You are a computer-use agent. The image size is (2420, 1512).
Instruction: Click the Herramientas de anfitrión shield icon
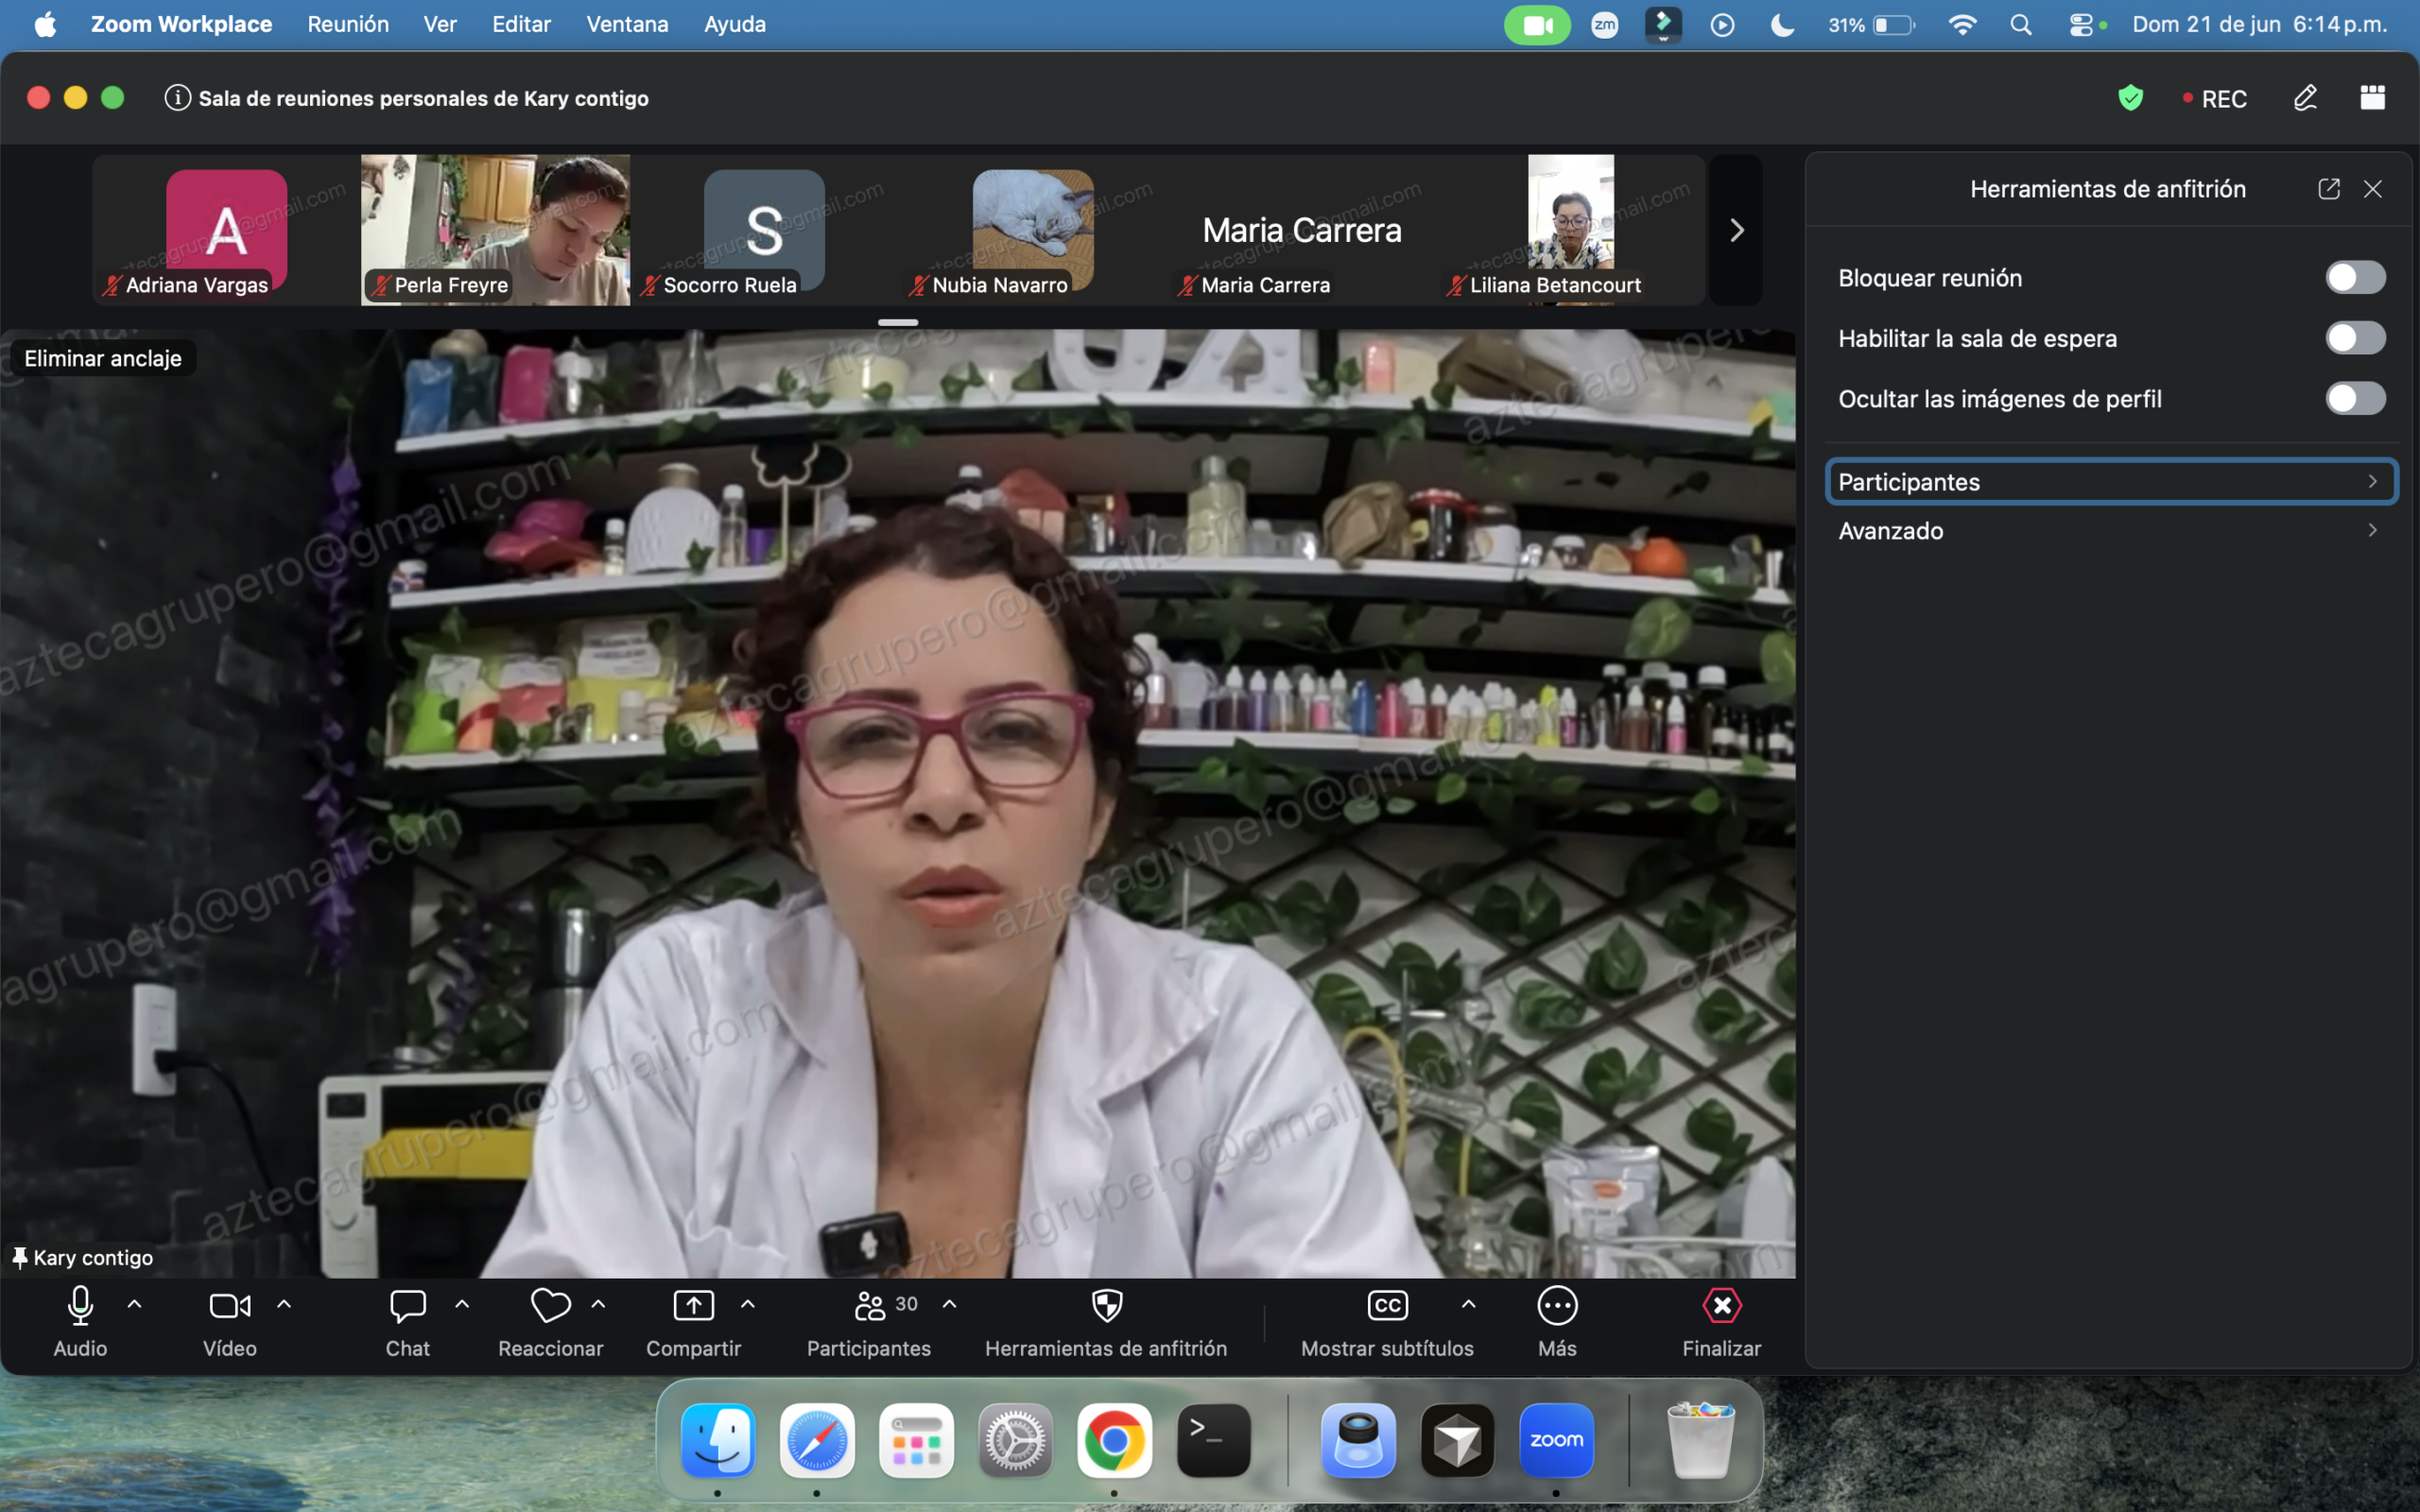[x=1106, y=1305]
